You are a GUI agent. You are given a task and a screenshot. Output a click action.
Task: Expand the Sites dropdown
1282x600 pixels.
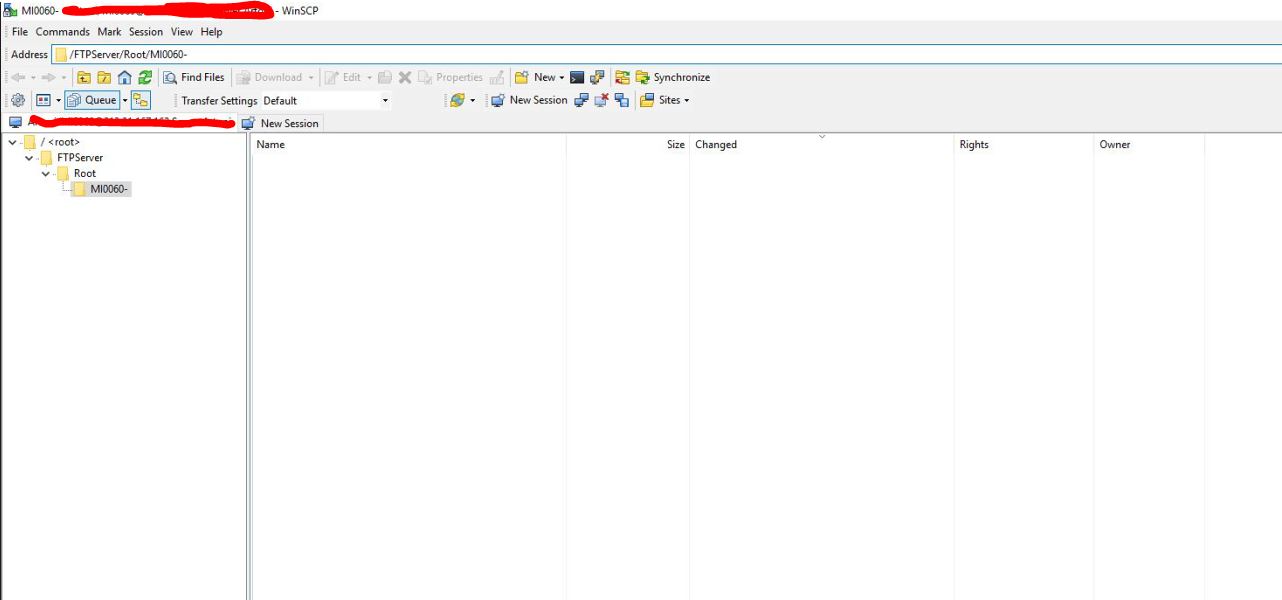pos(665,100)
